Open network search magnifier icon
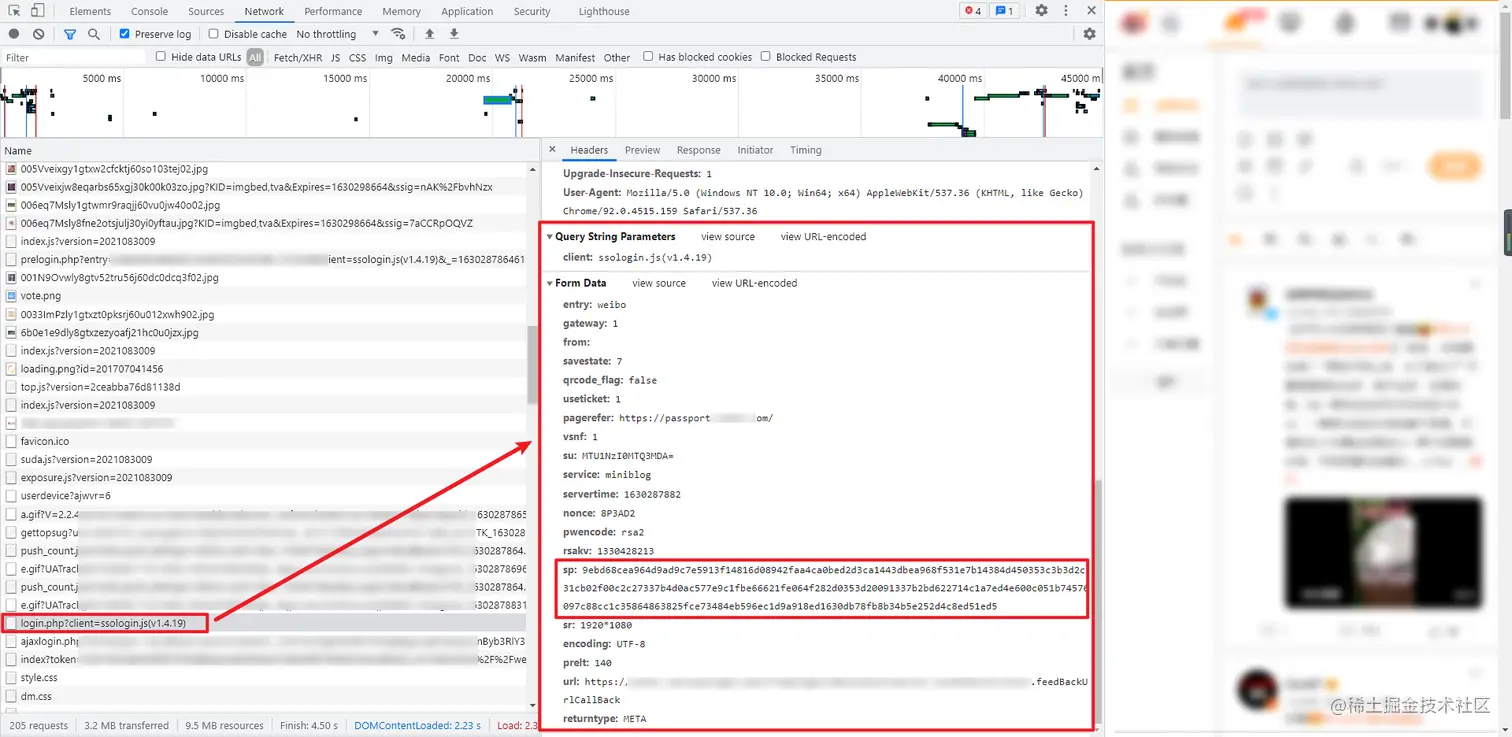This screenshot has height=737, width=1512. coord(94,34)
